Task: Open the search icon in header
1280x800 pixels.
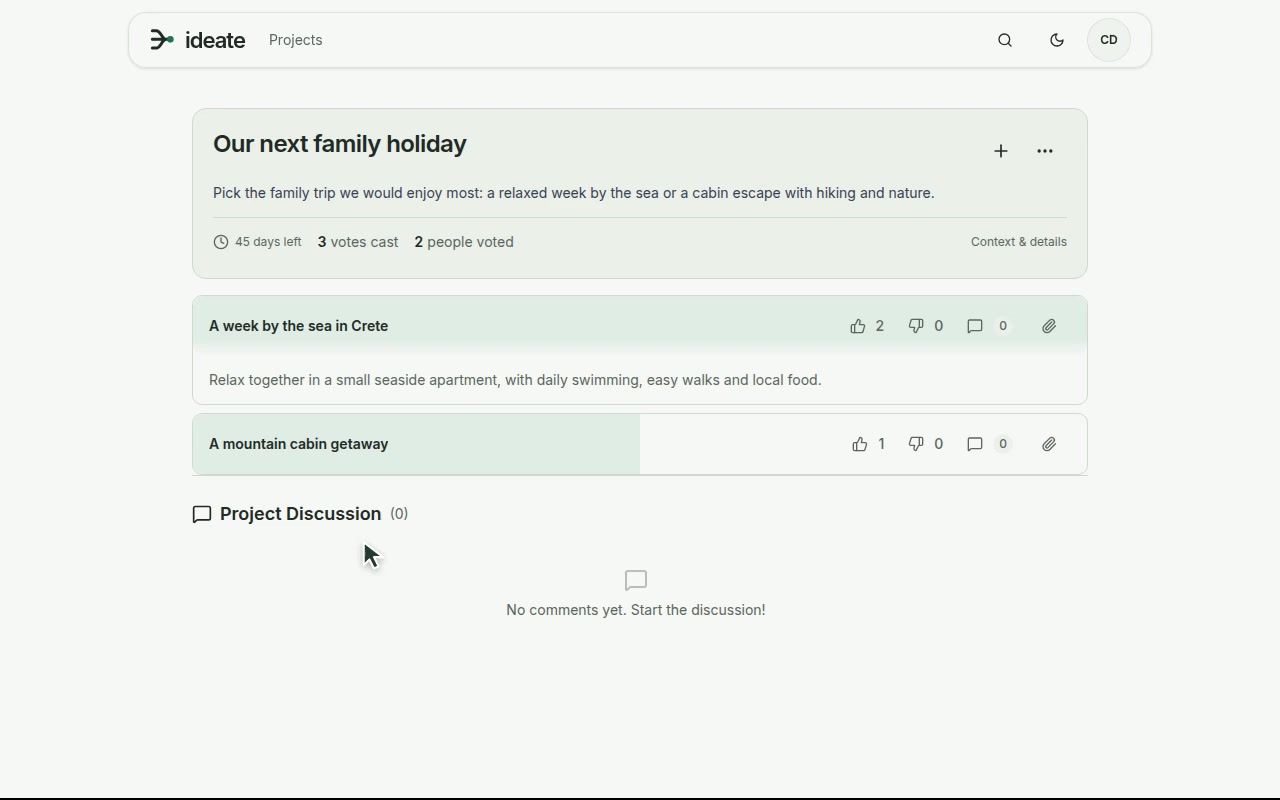Action: [x=1005, y=40]
